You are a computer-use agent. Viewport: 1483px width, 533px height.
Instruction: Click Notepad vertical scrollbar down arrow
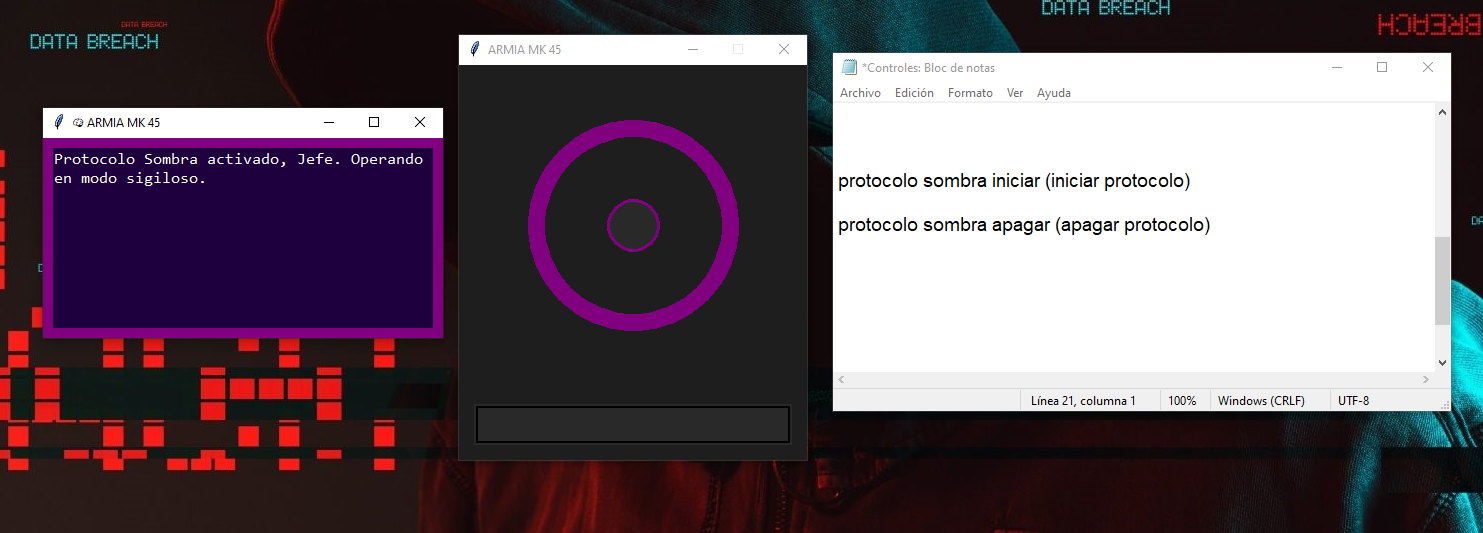pos(1442,363)
